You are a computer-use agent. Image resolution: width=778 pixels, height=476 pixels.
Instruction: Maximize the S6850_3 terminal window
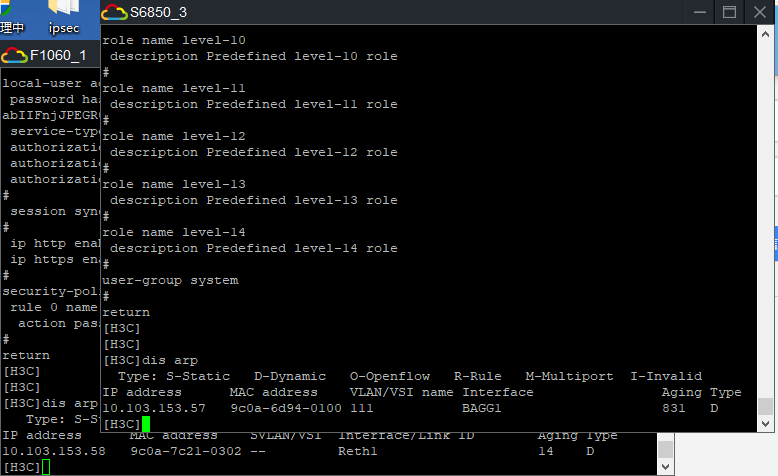click(x=729, y=12)
